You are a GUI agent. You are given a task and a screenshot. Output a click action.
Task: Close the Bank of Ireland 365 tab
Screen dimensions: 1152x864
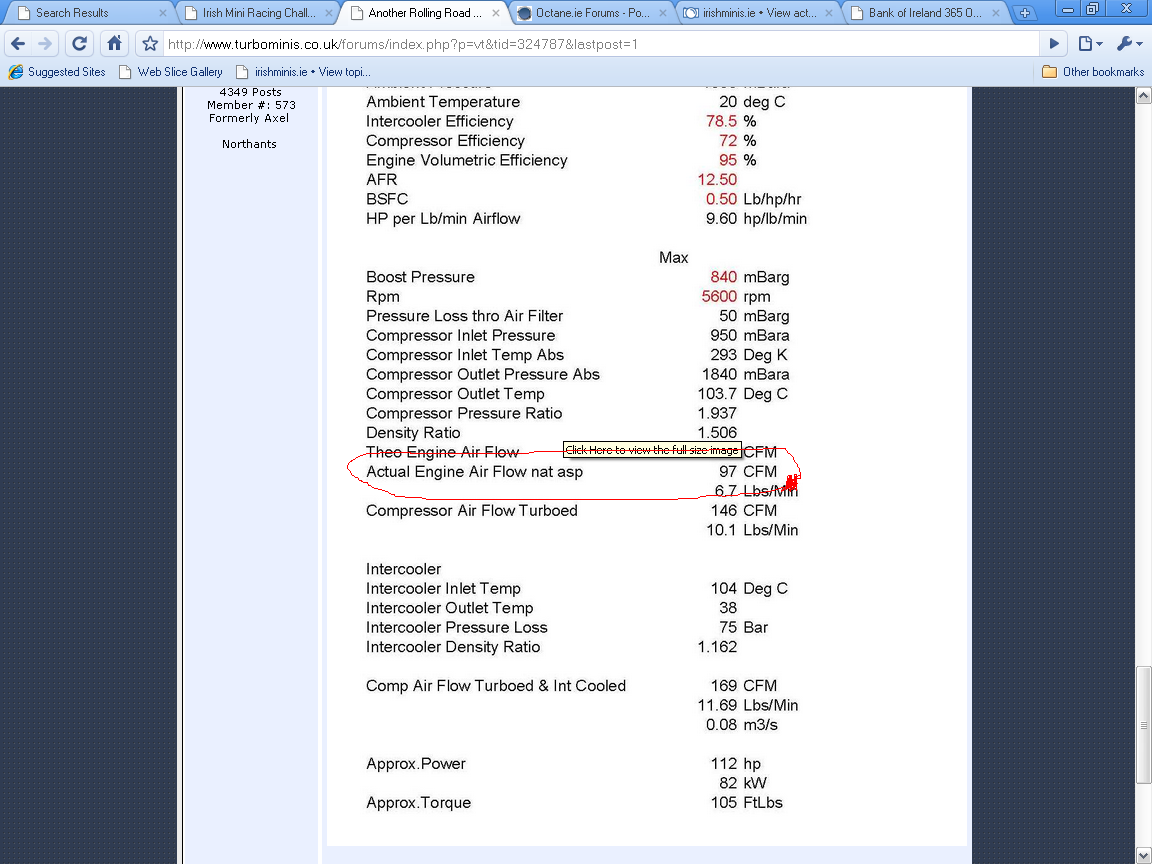point(996,13)
